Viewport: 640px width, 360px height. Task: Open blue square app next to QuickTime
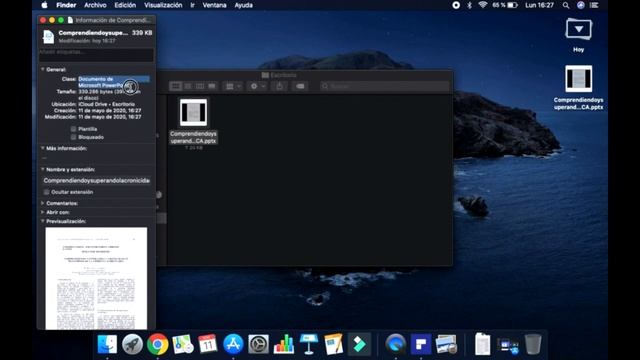pyautogui.click(x=421, y=344)
